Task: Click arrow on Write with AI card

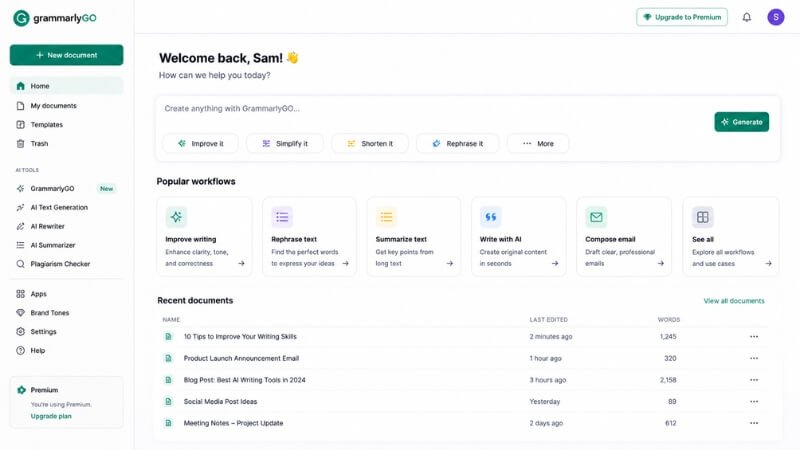Action: [x=555, y=263]
